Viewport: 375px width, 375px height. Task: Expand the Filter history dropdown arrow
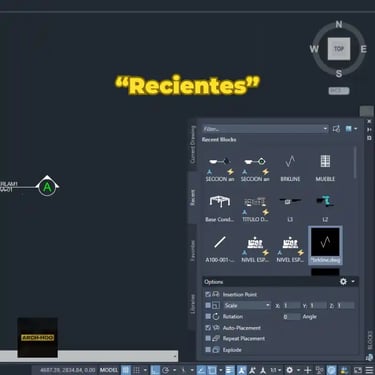pyautogui.click(x=325, y=129)
